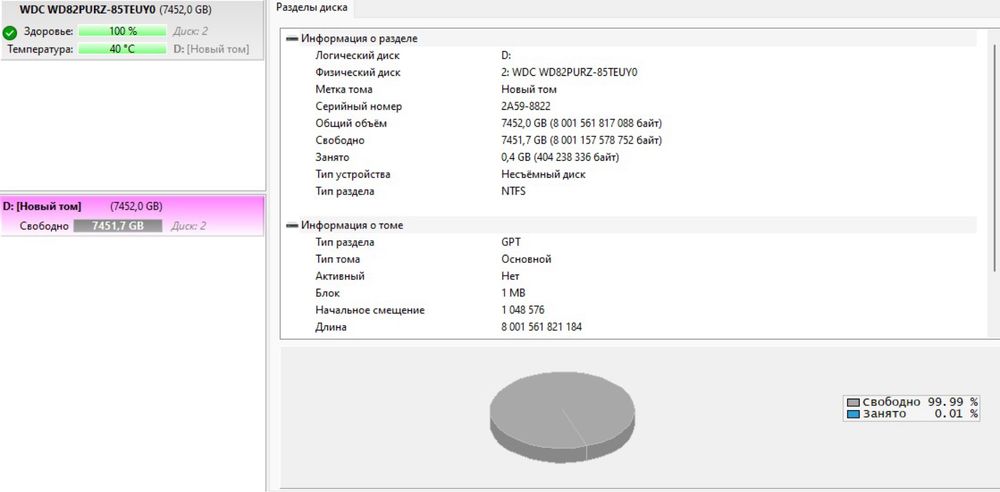Click the NTFS partition type value
The image size is (1000, 492).
pyautogui.click(x=513, y=191)
